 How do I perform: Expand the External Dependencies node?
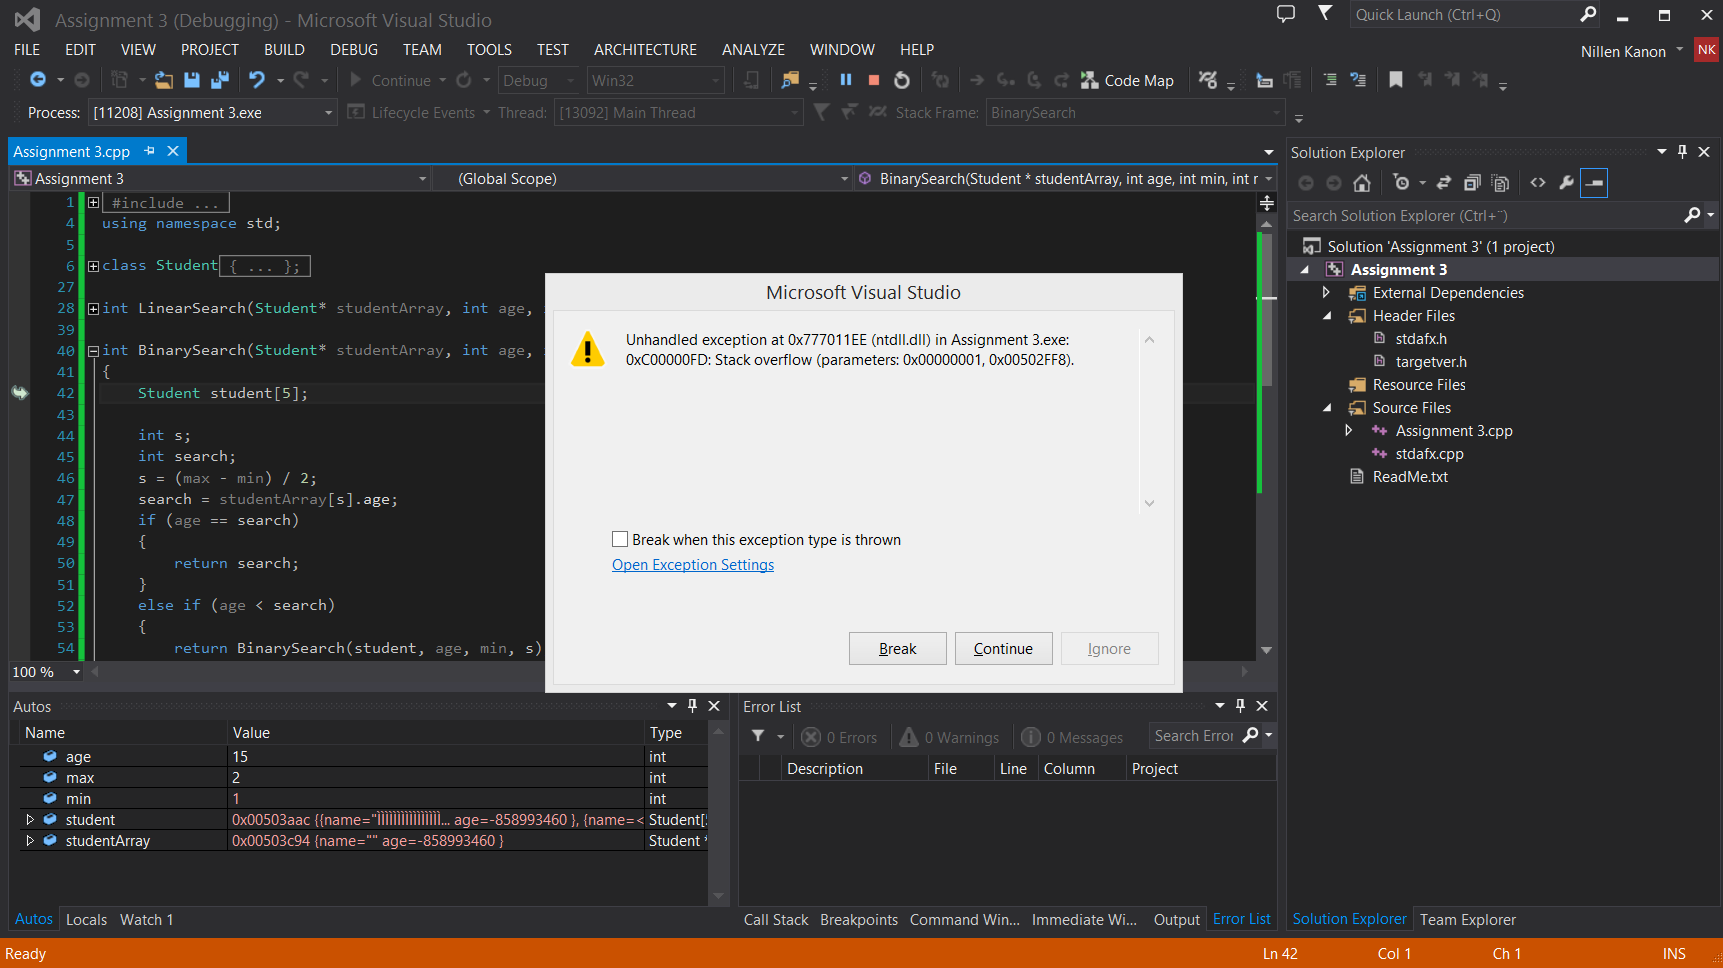[x=1326, y=293]
